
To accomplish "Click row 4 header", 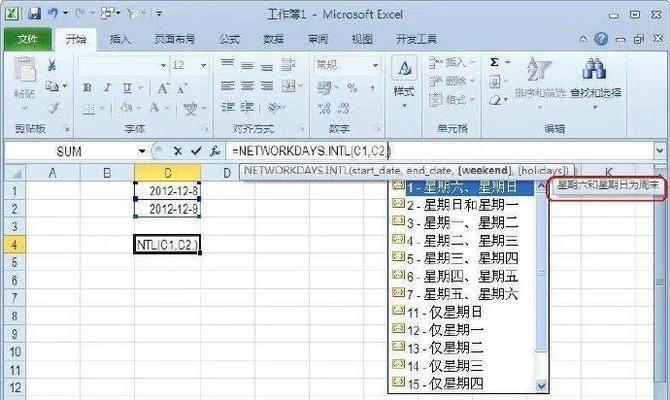I will (x=14, y=244).
